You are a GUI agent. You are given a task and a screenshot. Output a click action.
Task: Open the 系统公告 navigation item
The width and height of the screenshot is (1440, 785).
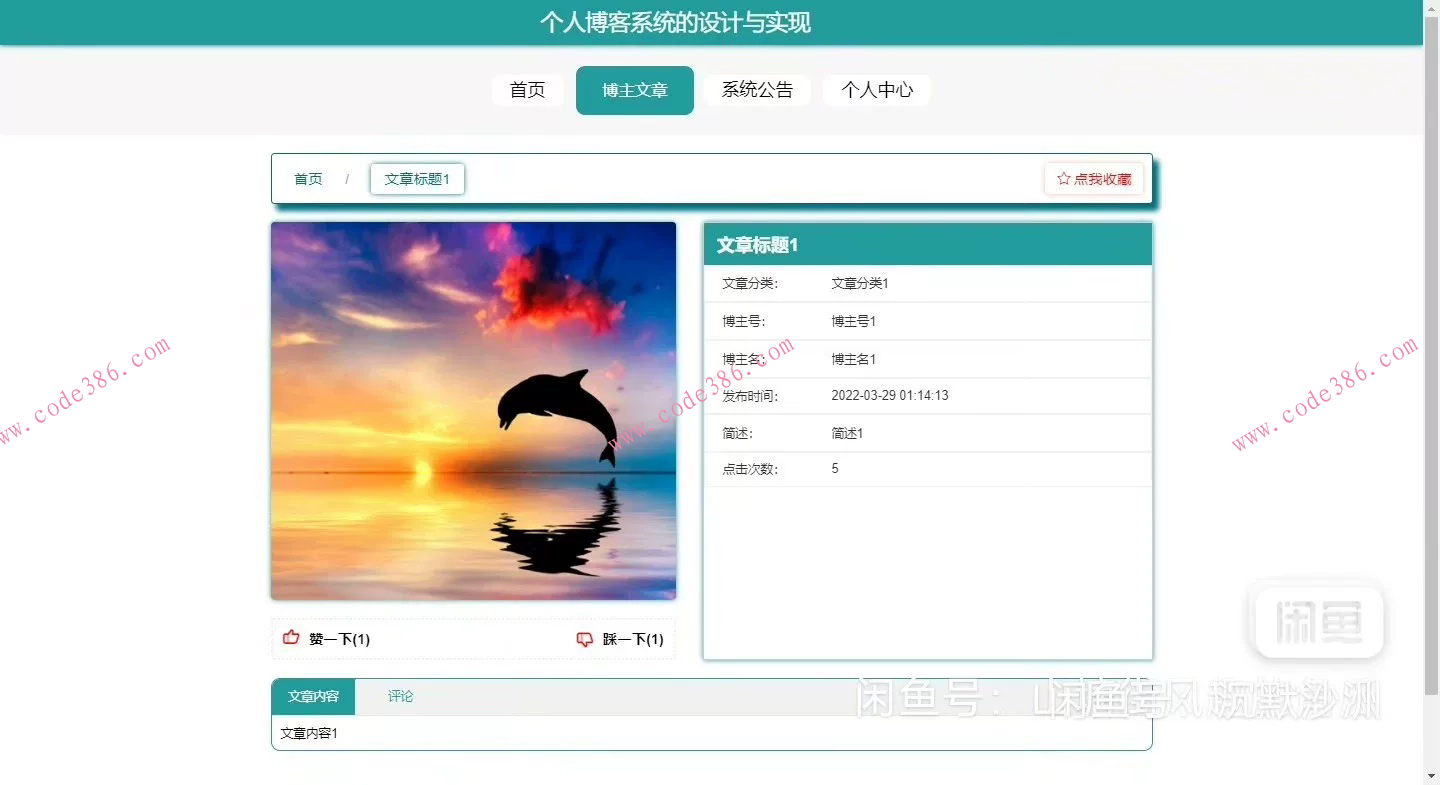tap(757, 90)
